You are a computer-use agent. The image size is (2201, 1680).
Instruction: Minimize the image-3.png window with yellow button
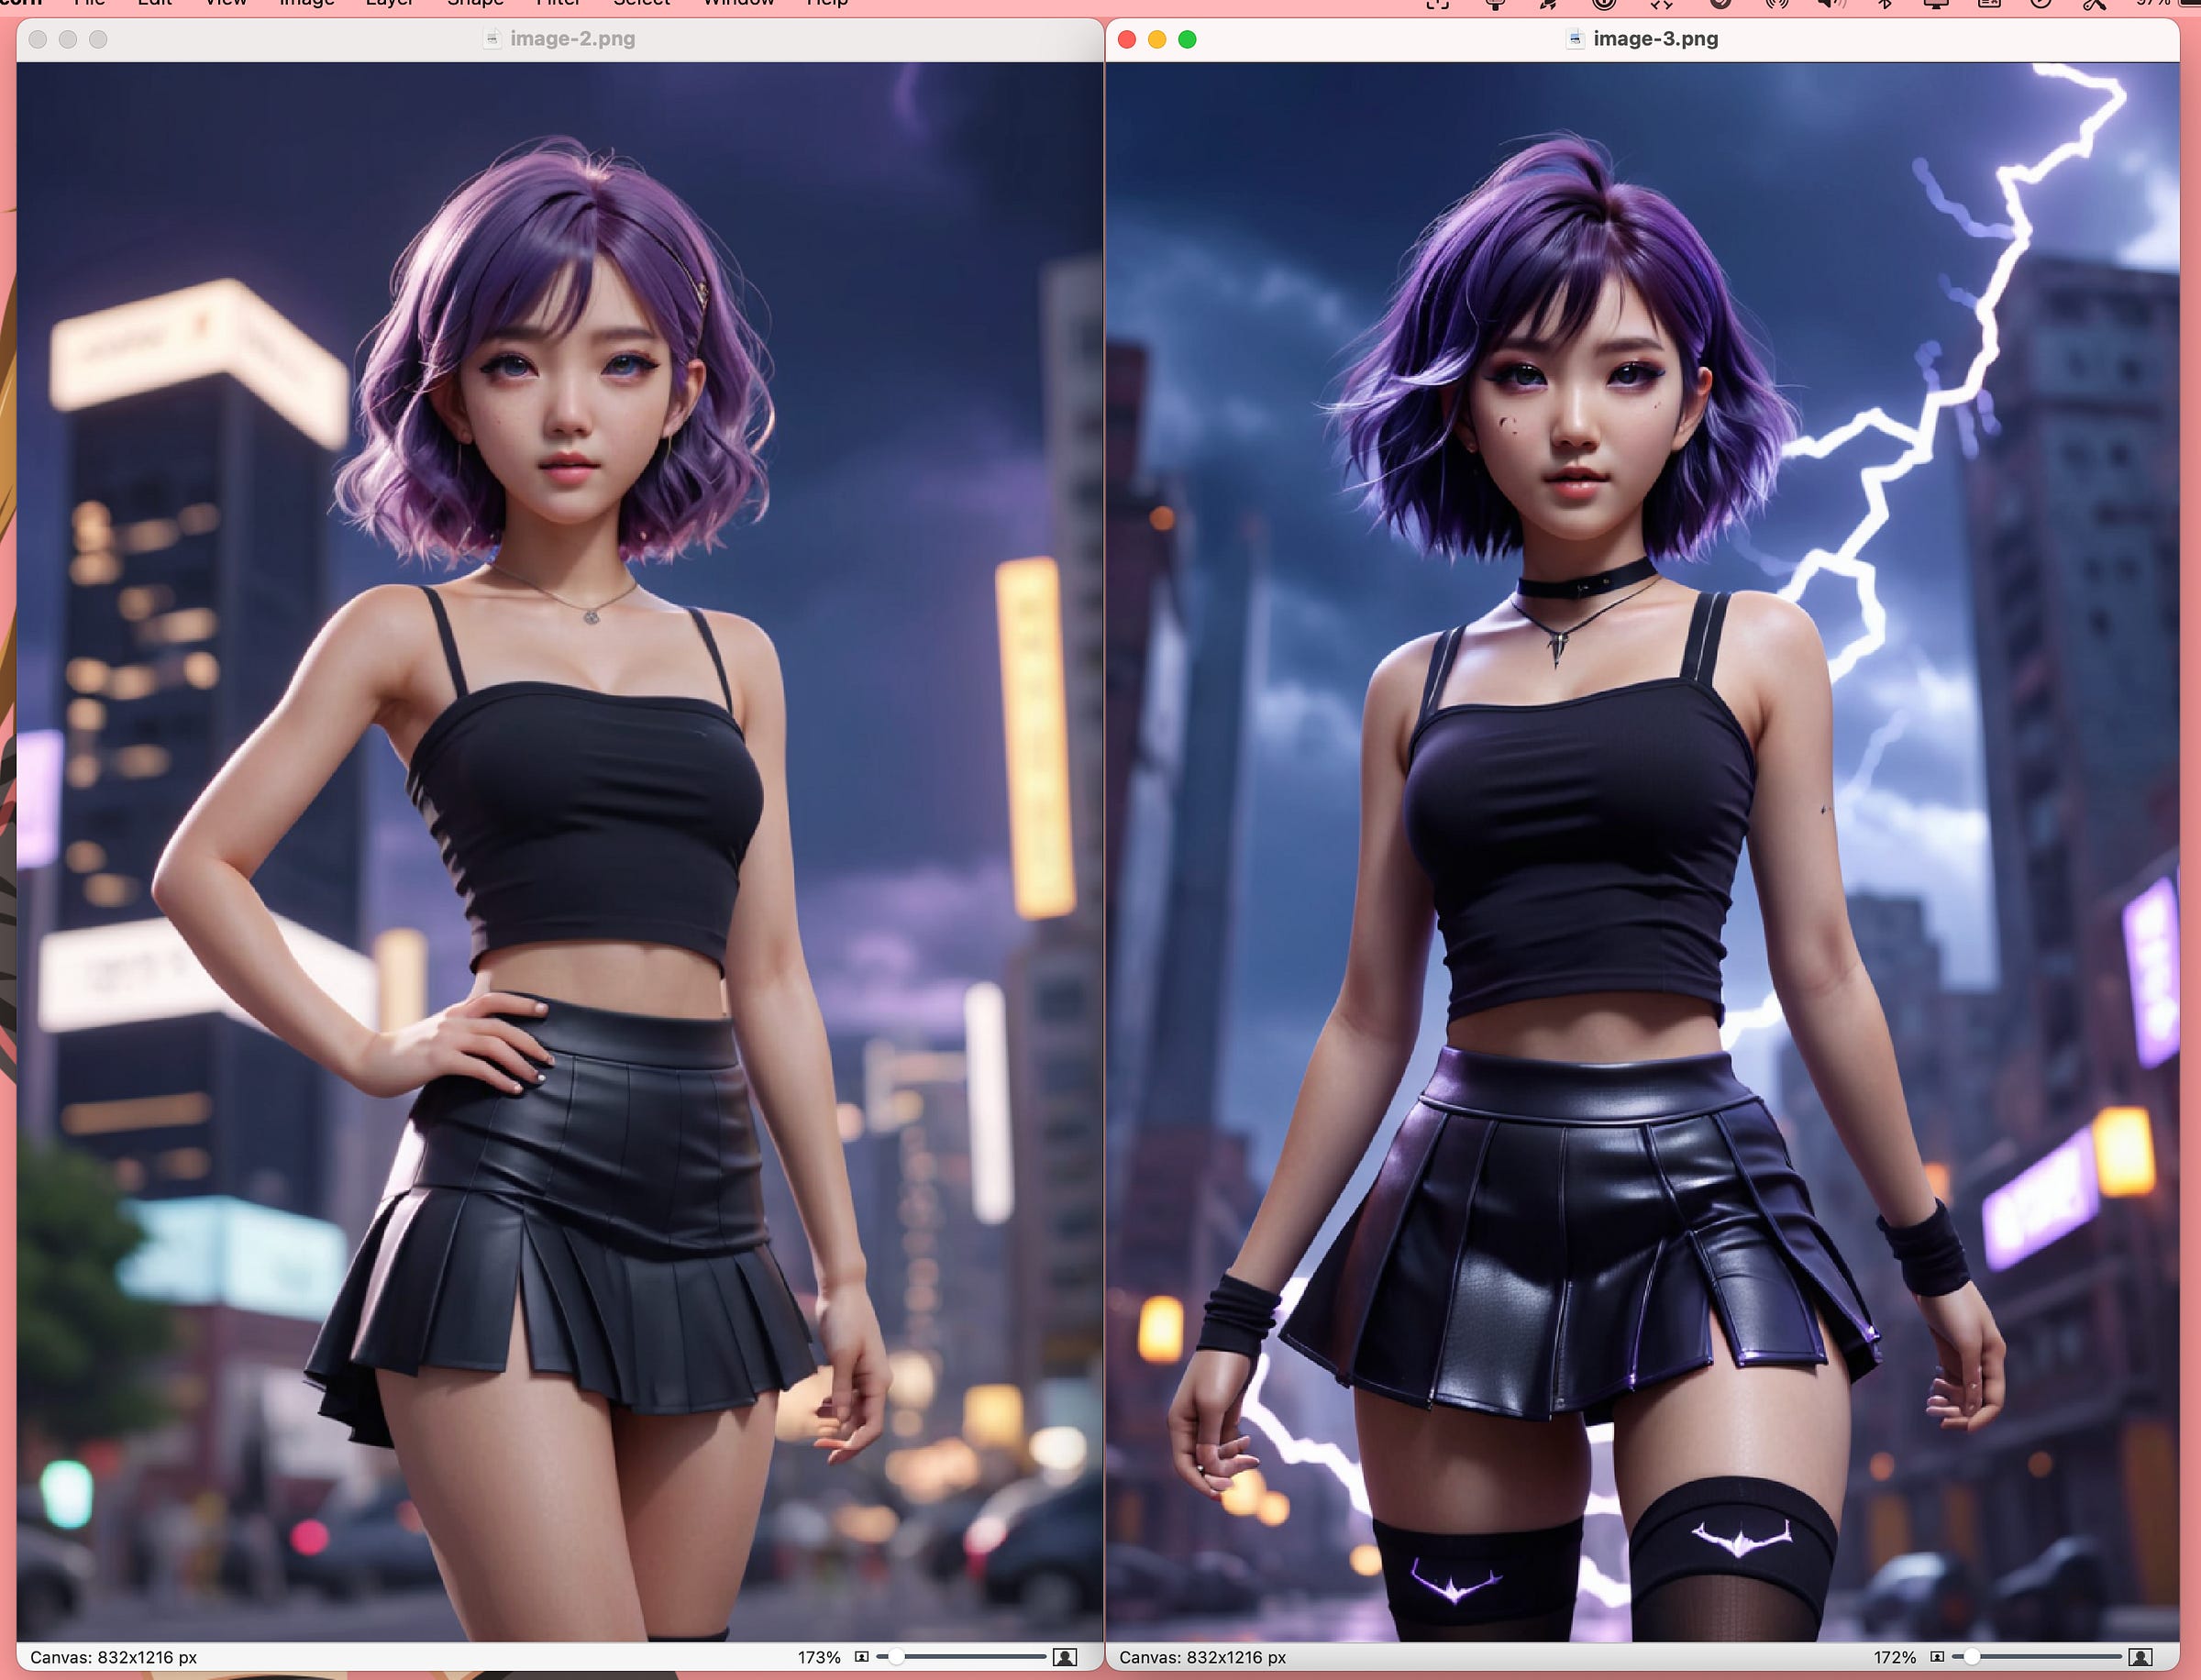click(1157, 39)
